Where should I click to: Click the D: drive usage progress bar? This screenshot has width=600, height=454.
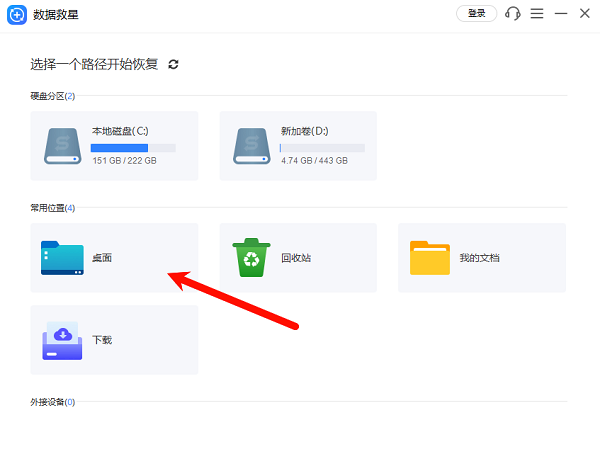[322, 148]
